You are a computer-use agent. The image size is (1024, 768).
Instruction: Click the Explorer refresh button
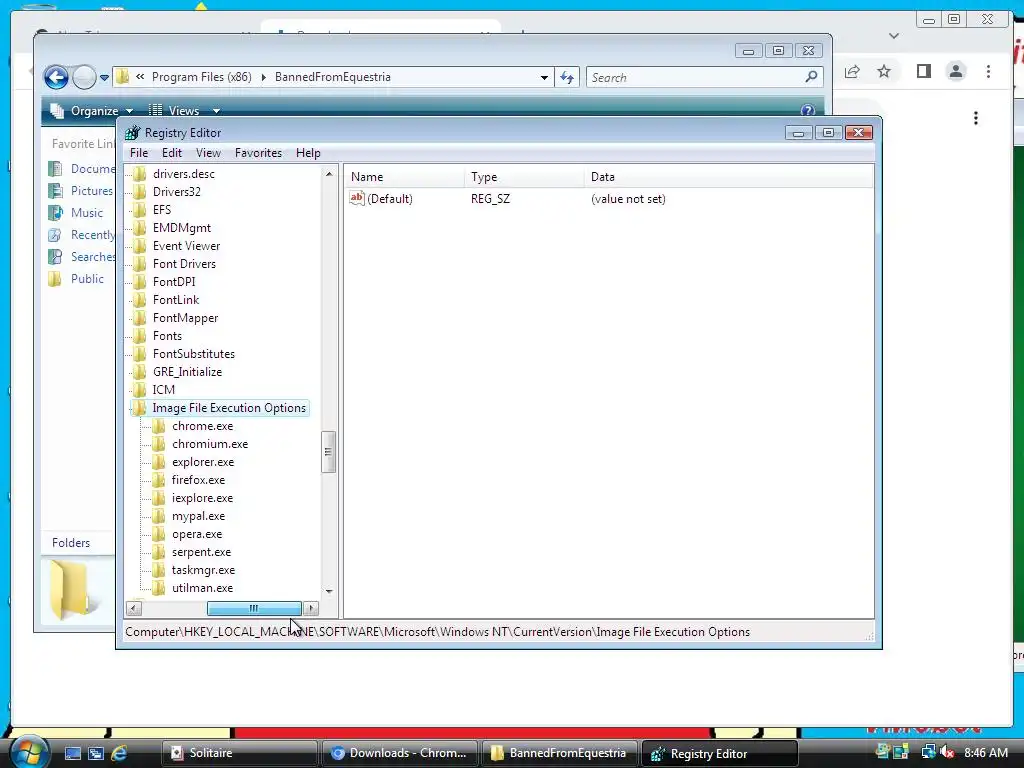(x=567, y=77)
